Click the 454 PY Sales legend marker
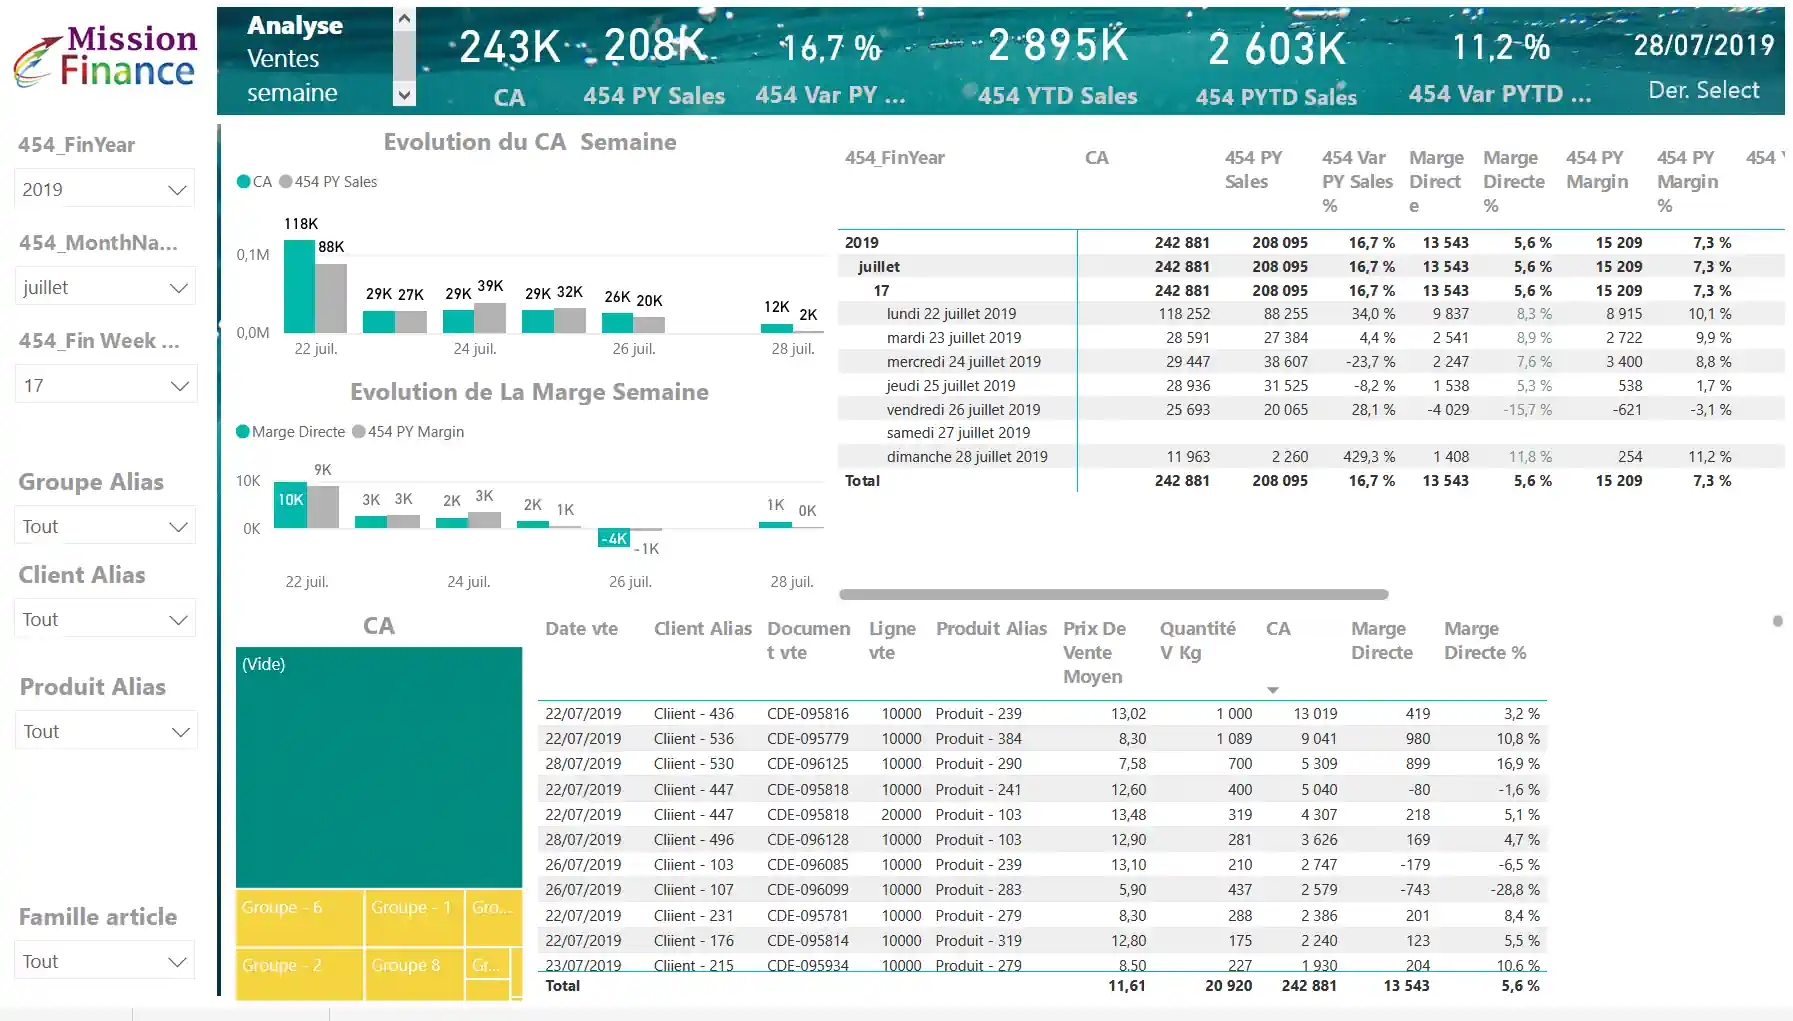1793x1021 pixels. point(286,182)
